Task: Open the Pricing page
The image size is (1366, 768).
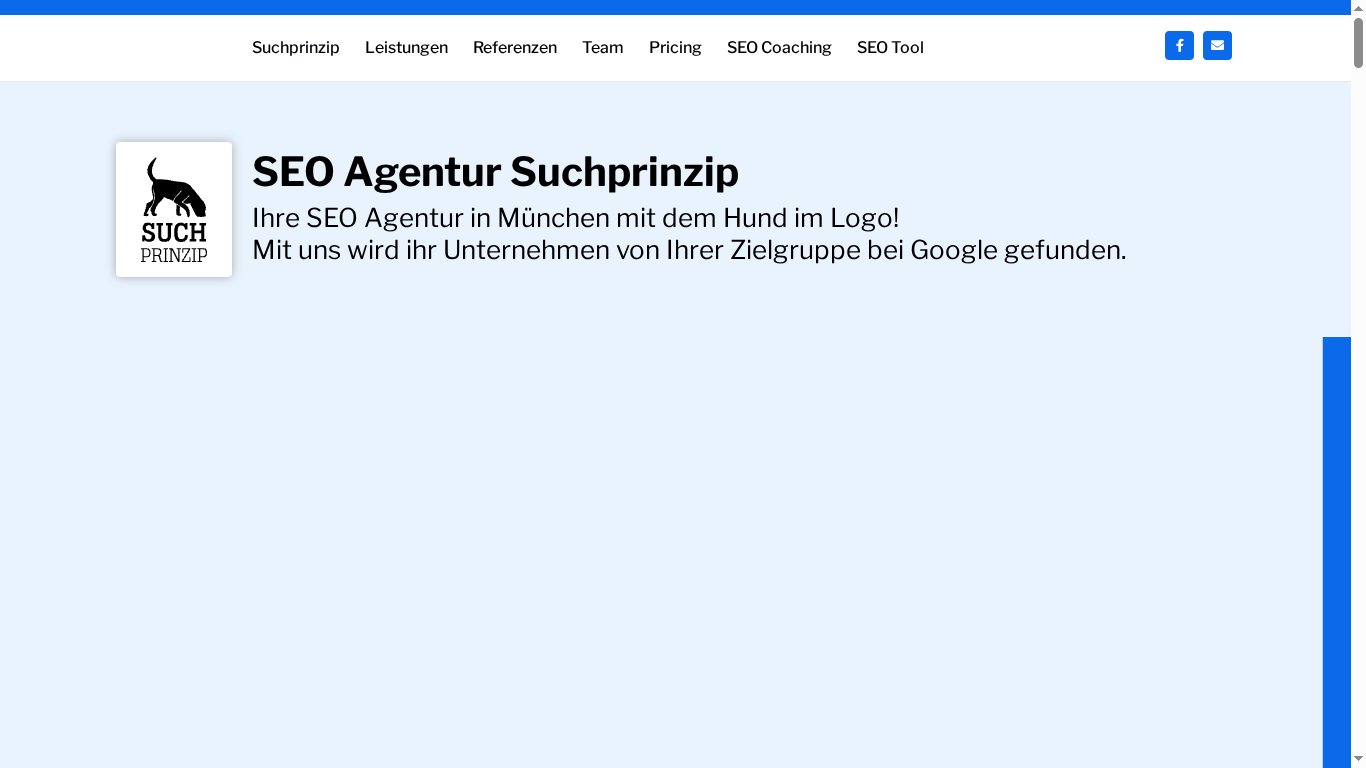Action: pos(675,47)
